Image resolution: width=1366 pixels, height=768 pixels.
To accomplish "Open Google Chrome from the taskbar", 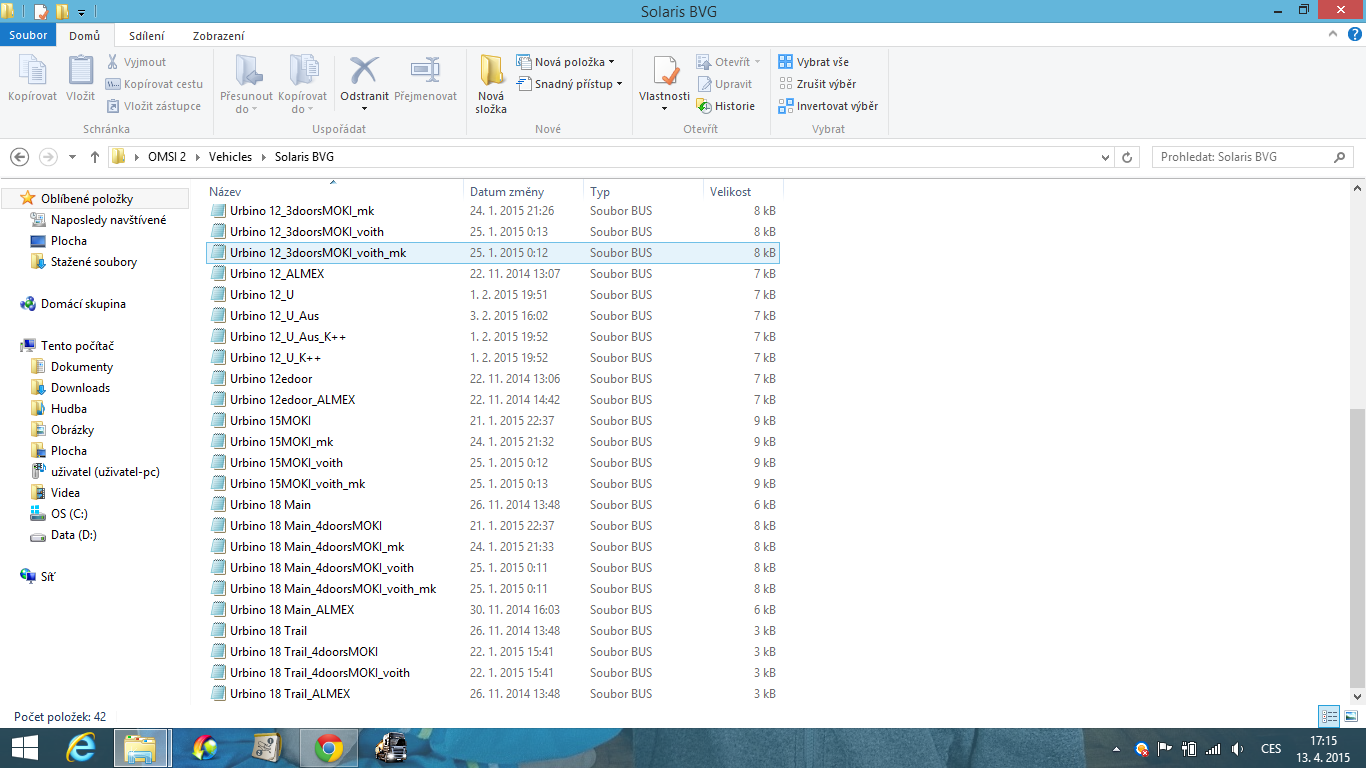I will [329, 747].
